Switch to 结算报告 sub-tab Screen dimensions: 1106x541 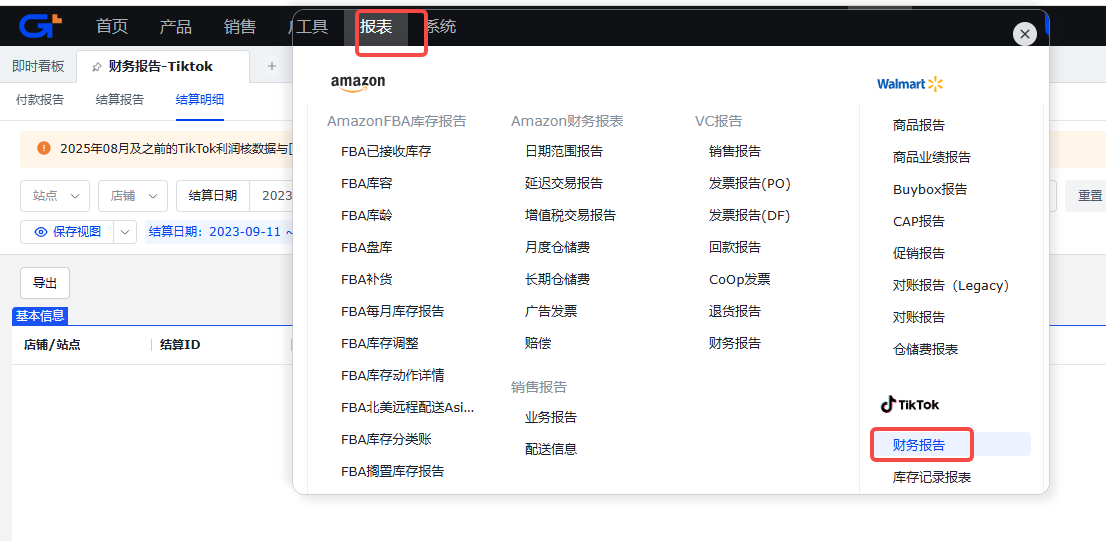(x=120, y=99)
